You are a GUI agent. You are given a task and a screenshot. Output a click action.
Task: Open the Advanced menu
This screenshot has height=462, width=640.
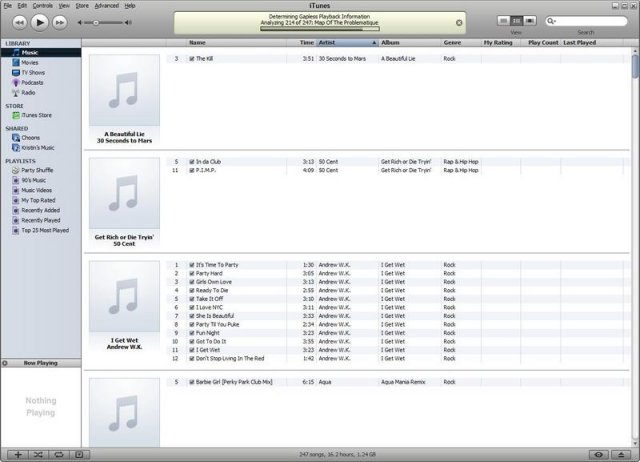107,6
